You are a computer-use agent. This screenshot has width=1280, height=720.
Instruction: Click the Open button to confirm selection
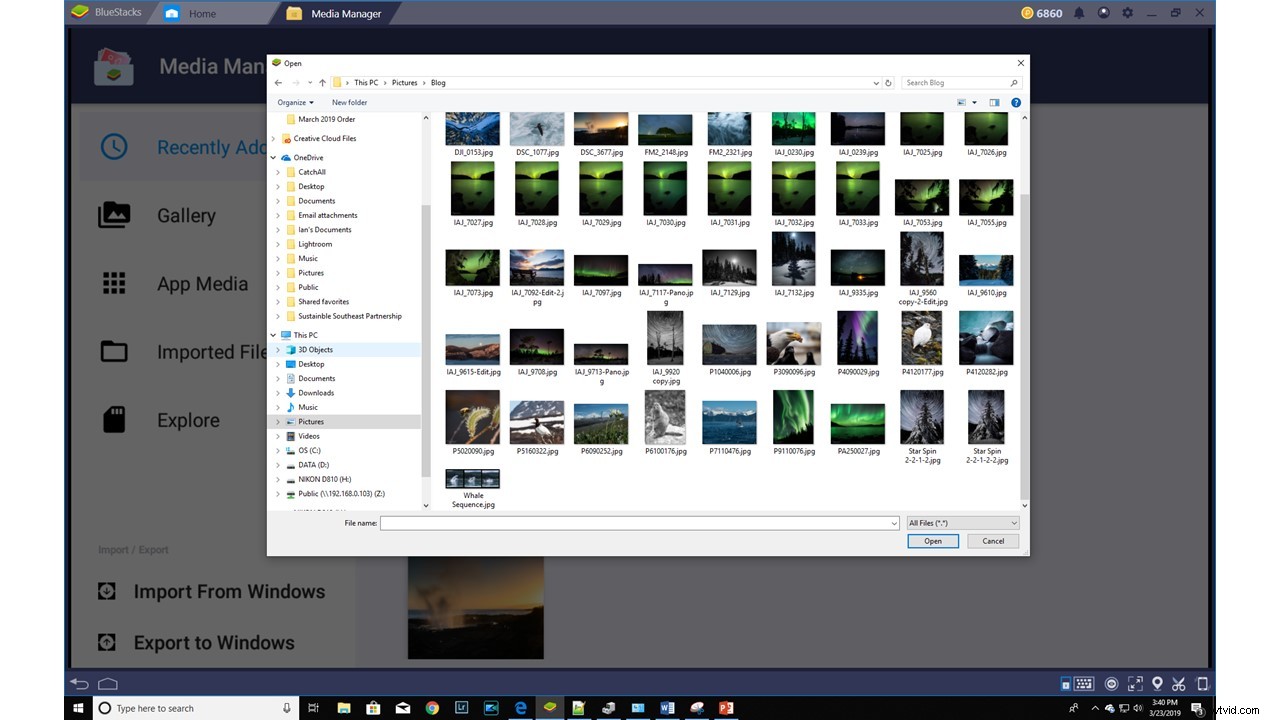[x=931, y=540]
